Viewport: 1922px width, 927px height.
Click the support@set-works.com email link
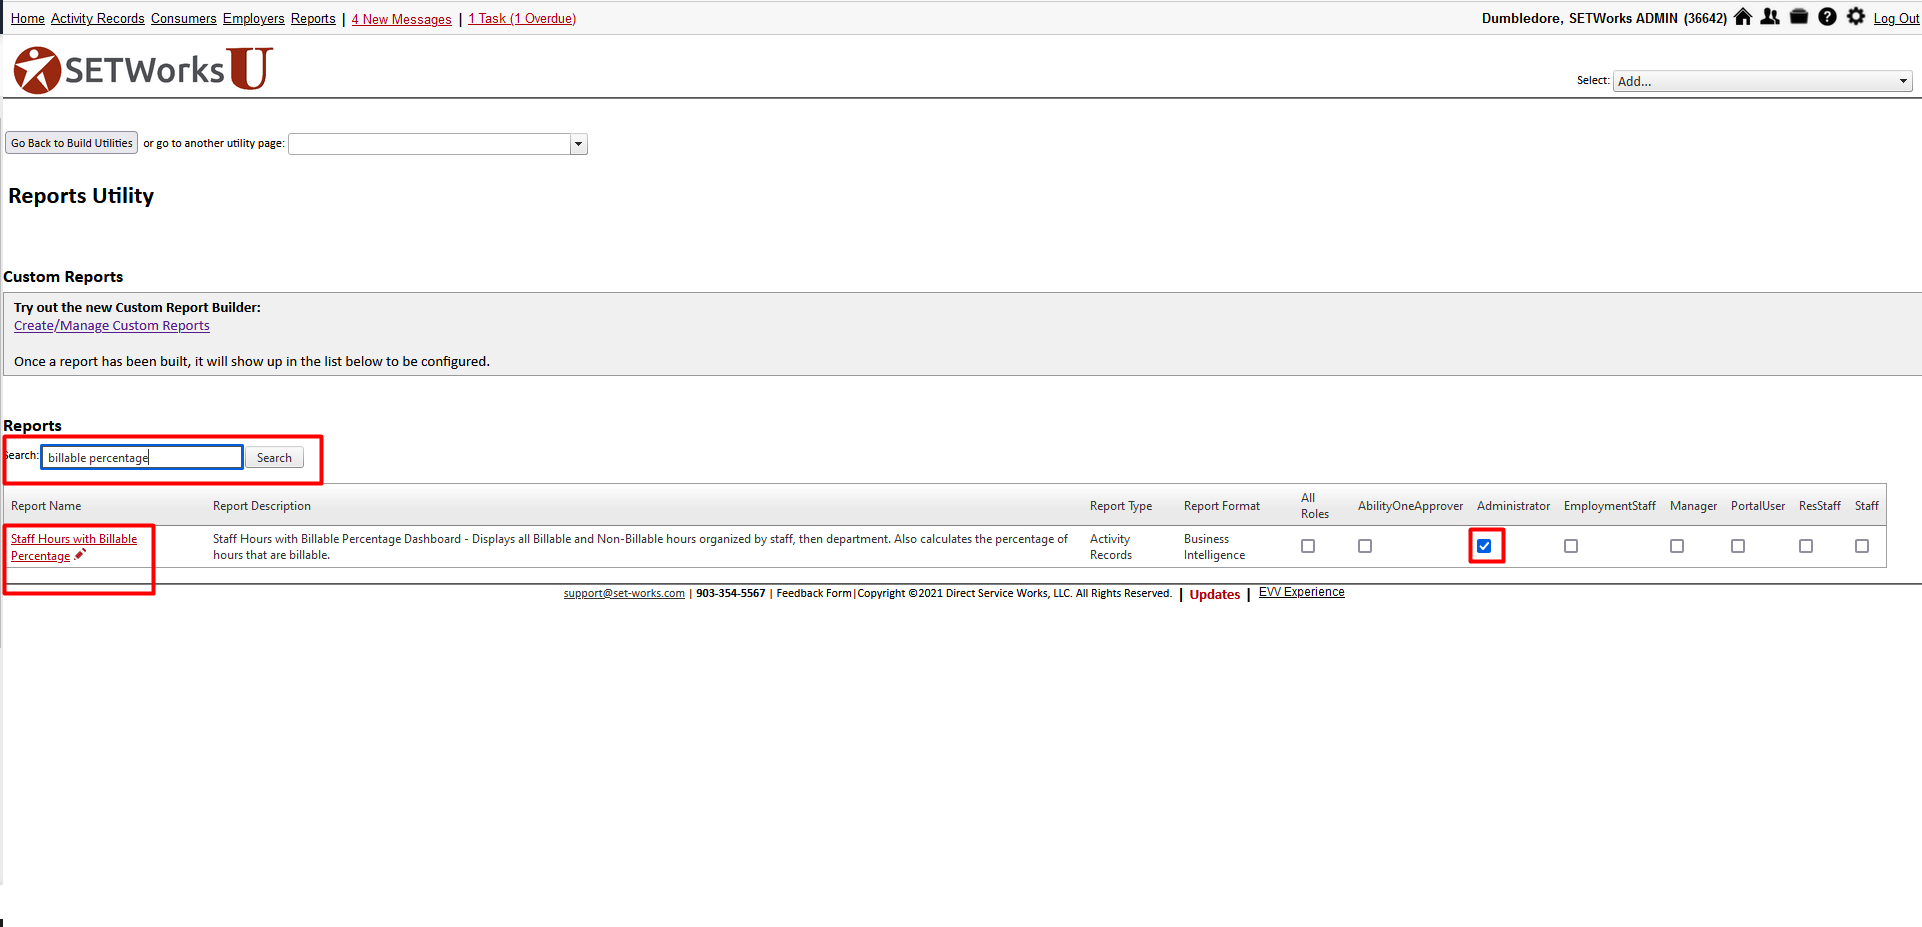[624, 593]
